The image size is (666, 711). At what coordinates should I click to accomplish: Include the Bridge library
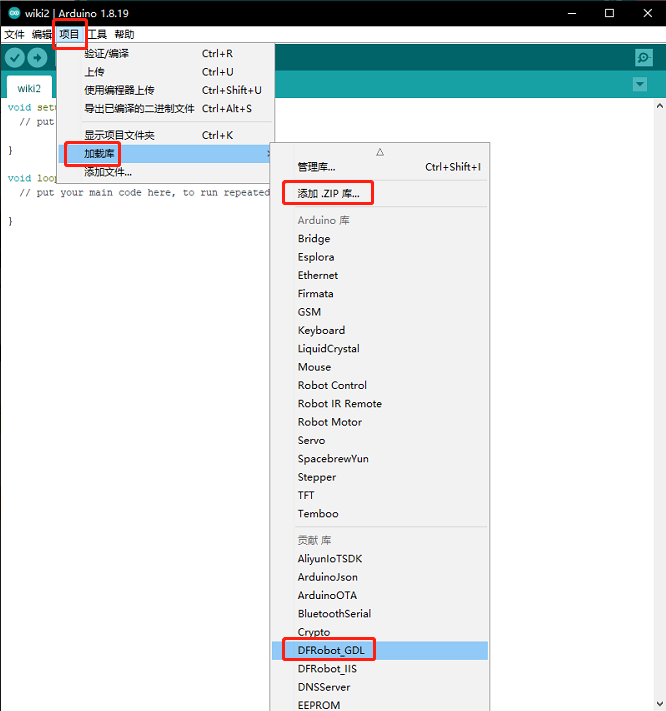(380, 239)
